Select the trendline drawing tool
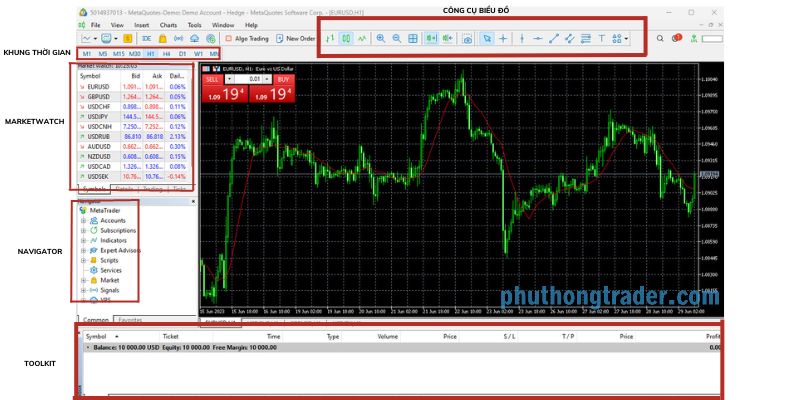This screenshot has width=800, height=400. pos(554,38)
